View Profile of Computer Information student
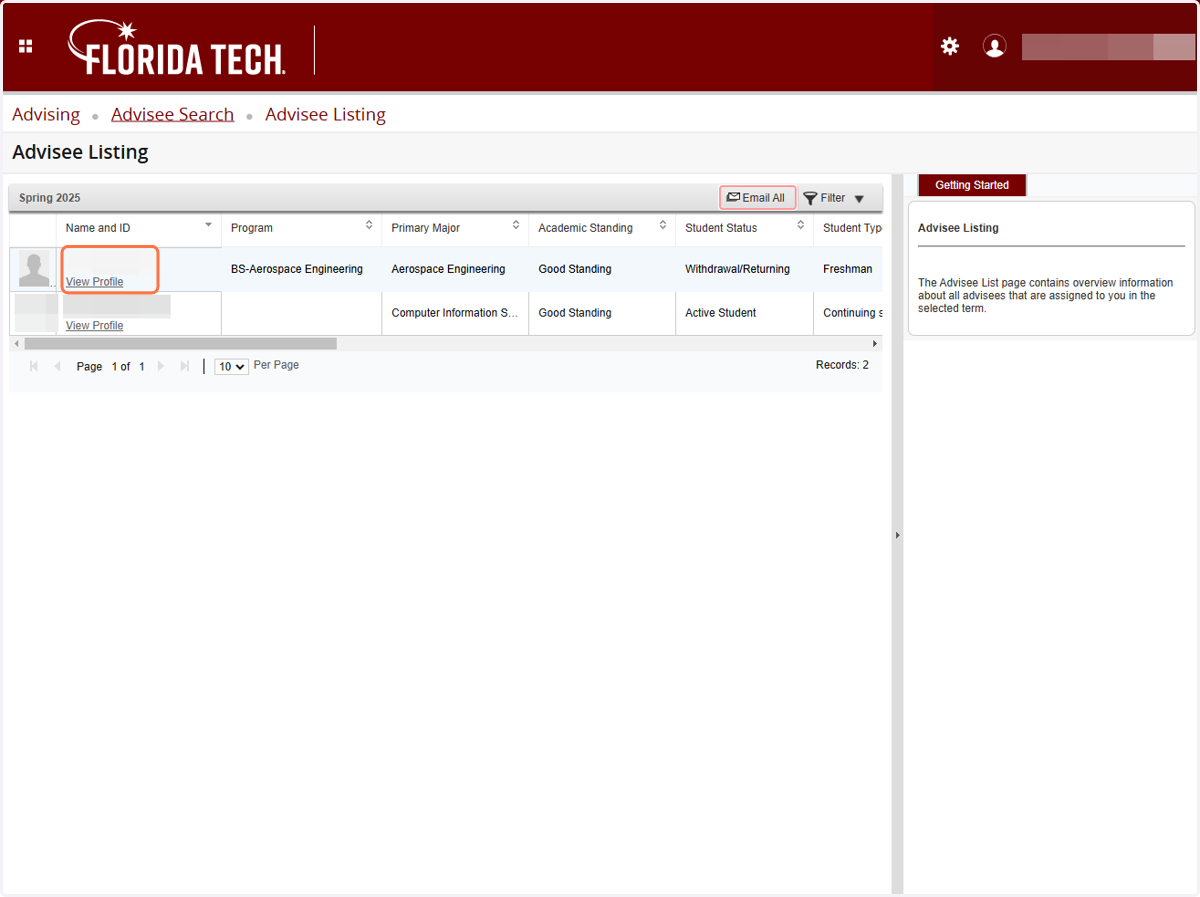 94,326
